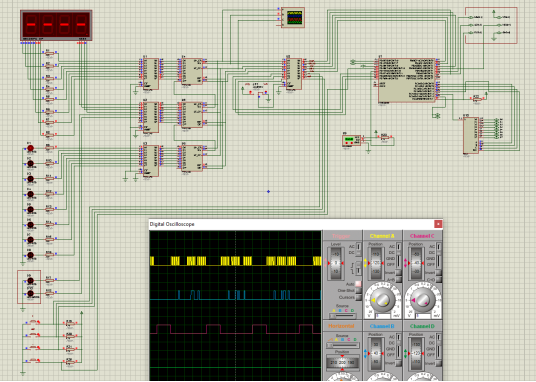Toggle Invert button for Channel A
Viewport: 536px width, 382px height.
398,273
